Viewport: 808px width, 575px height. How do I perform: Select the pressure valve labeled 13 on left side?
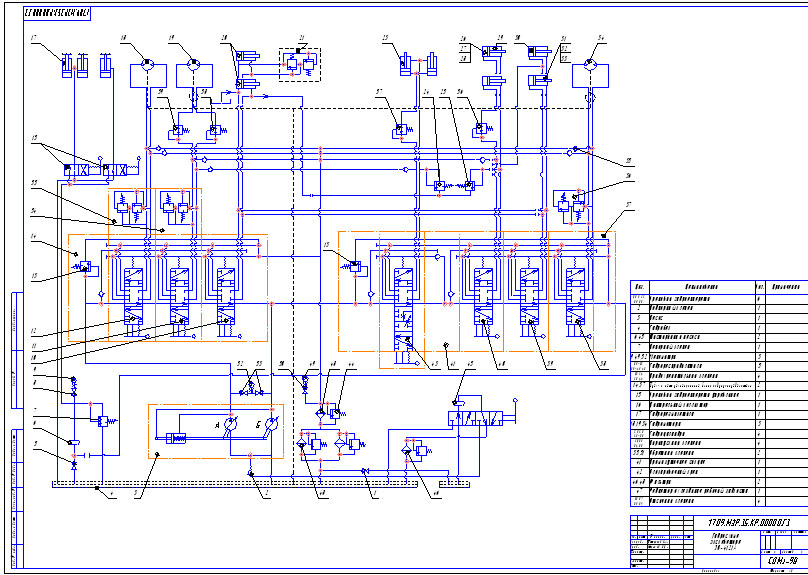(x=84, y=266)
